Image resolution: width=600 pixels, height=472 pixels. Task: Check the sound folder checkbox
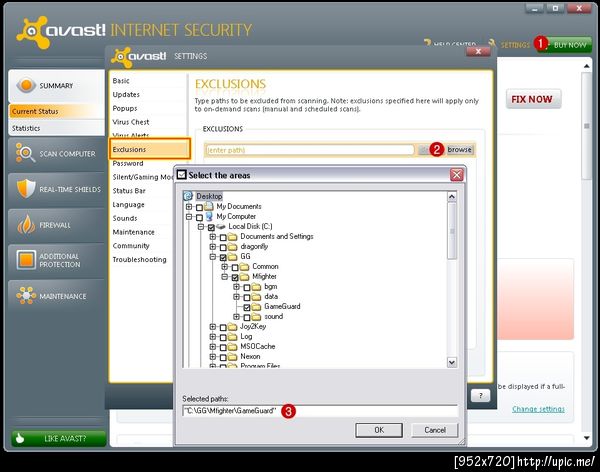point(247,317)
